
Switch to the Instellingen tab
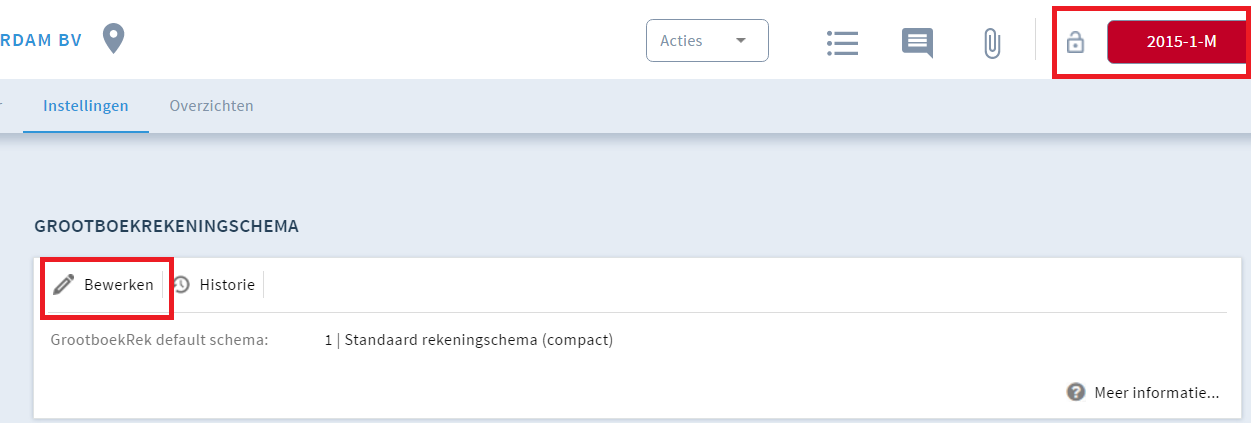click(x=86, y=105)
